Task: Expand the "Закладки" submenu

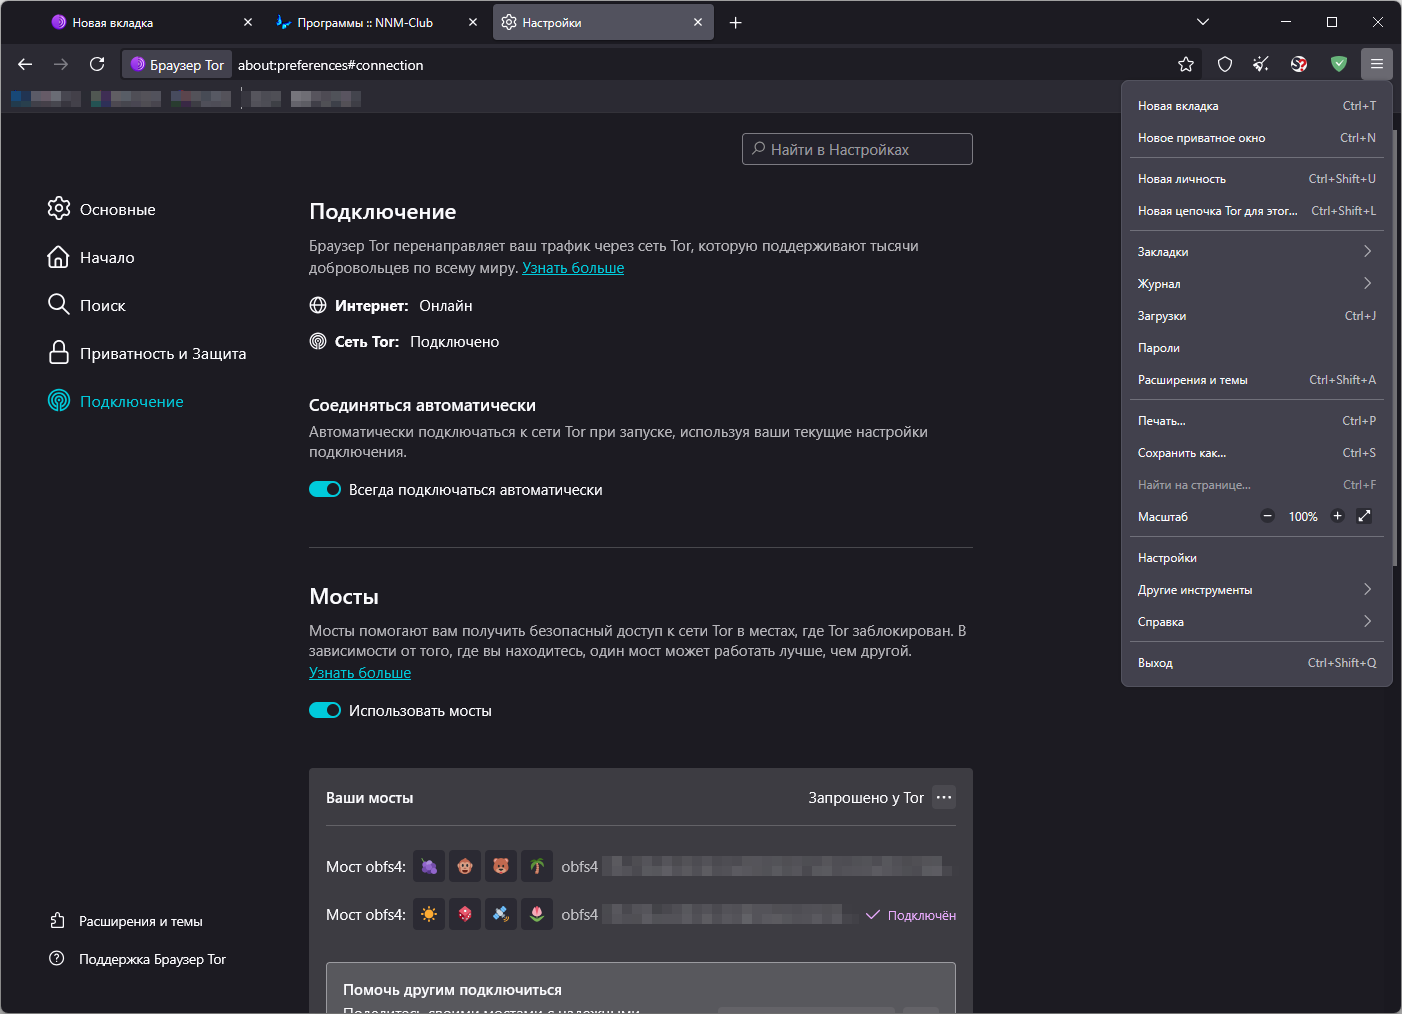Action: pos(1257,252)
